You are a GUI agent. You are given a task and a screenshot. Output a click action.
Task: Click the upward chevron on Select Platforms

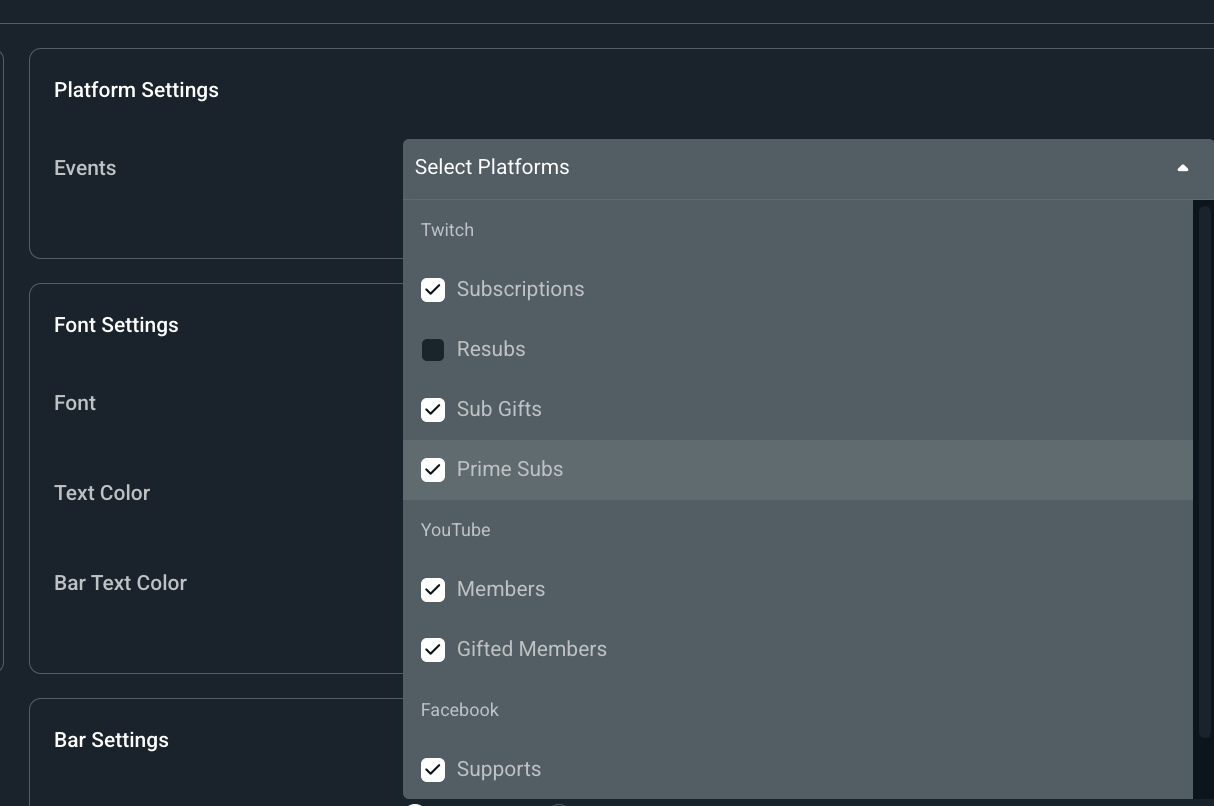point(1183,168)
